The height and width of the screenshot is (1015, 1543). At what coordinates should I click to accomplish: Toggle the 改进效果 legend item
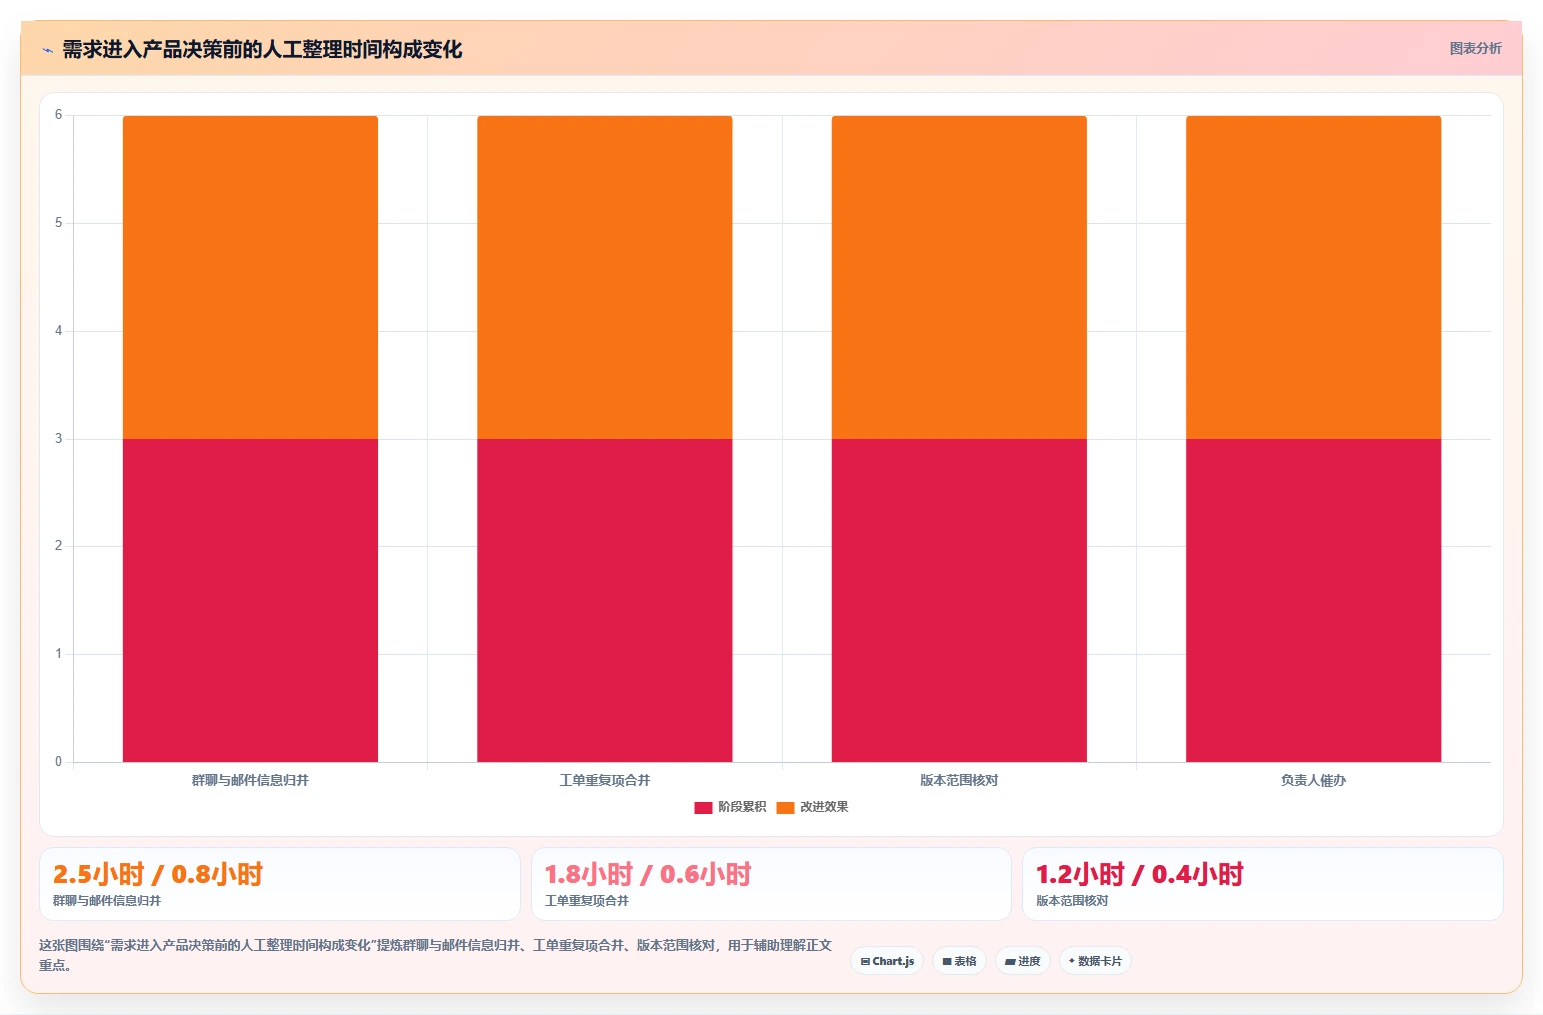(812, 807)
